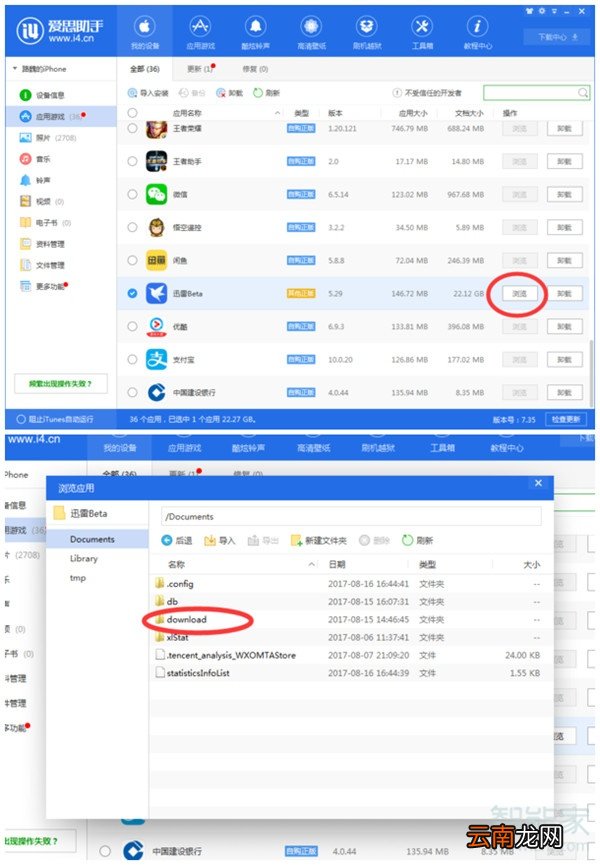Select 照片 (2708) in the left sidebar

(48, 138)
